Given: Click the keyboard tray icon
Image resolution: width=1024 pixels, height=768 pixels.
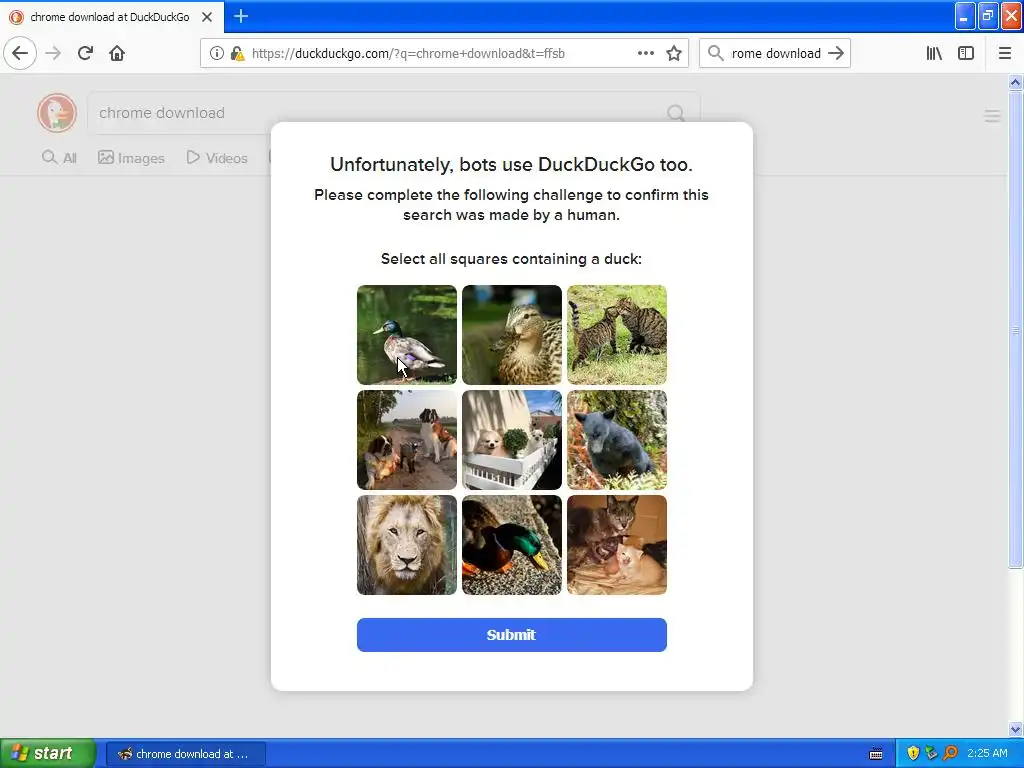Looking at the screenshot, I should coord(876,754).
